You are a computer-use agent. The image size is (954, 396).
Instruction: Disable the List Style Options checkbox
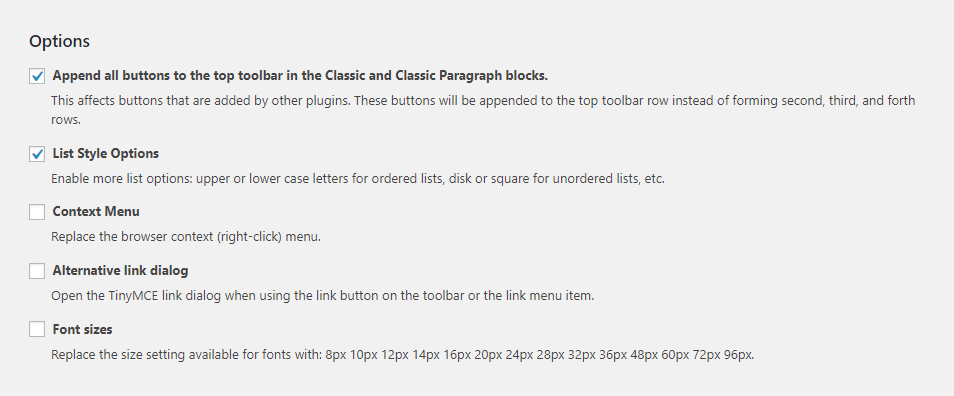37,154
